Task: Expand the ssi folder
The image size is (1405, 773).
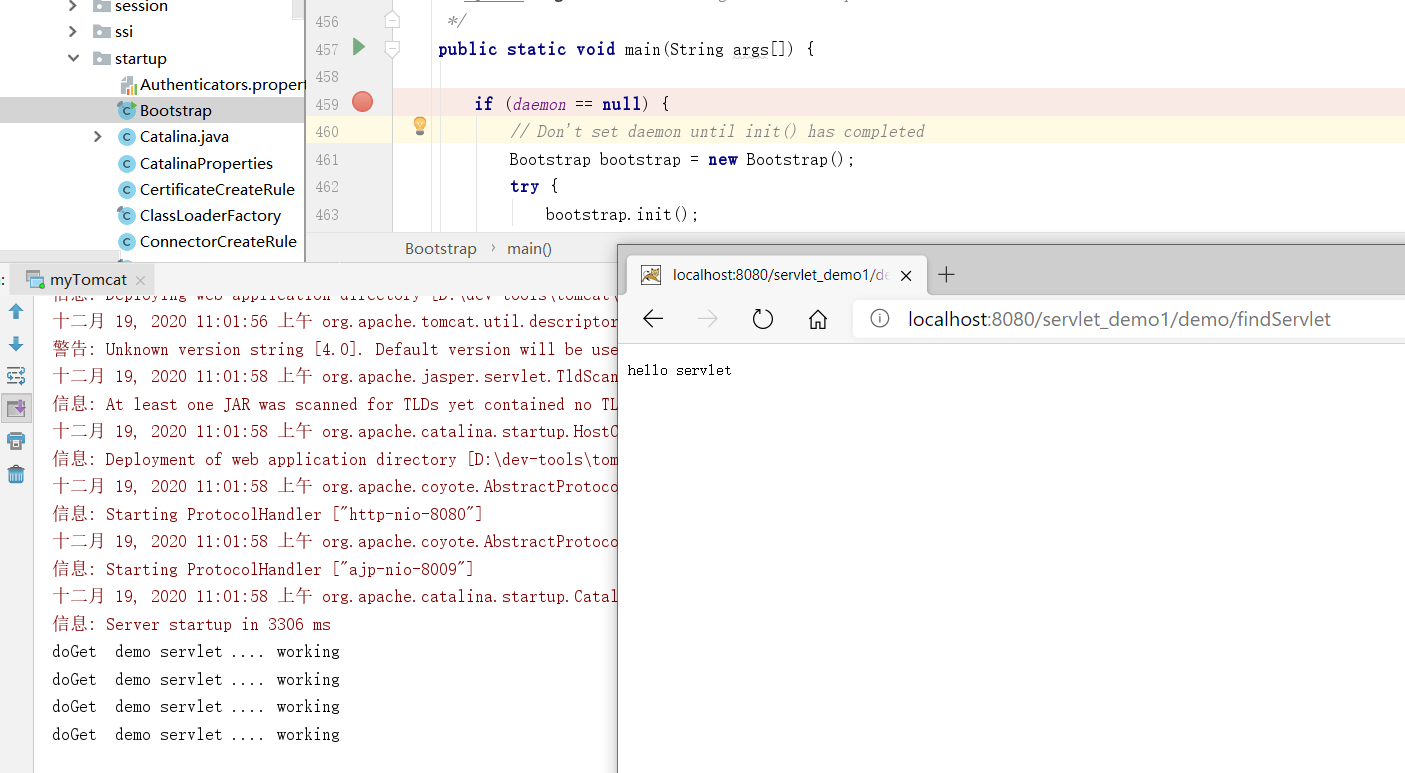Action: 73,32
